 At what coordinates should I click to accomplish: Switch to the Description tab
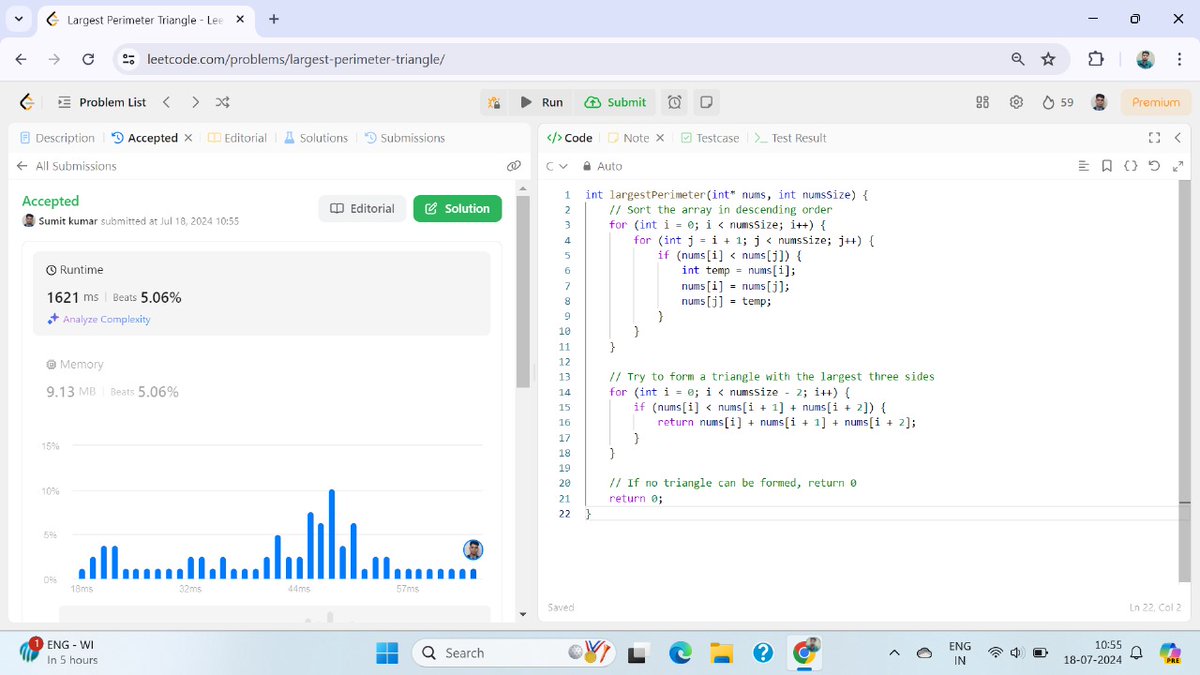(57, 138)
